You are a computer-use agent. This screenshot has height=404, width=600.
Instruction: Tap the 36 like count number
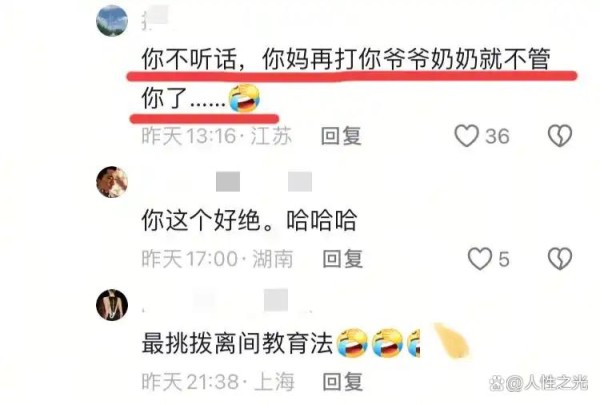pos(497,136)
